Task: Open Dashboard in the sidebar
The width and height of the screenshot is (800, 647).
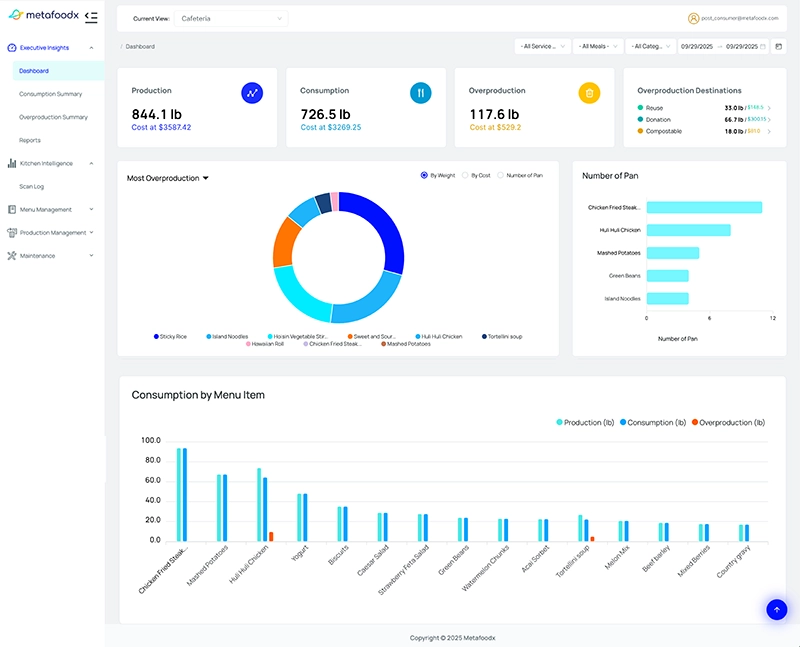Action: pyautogui.click(x=58, y=71)
